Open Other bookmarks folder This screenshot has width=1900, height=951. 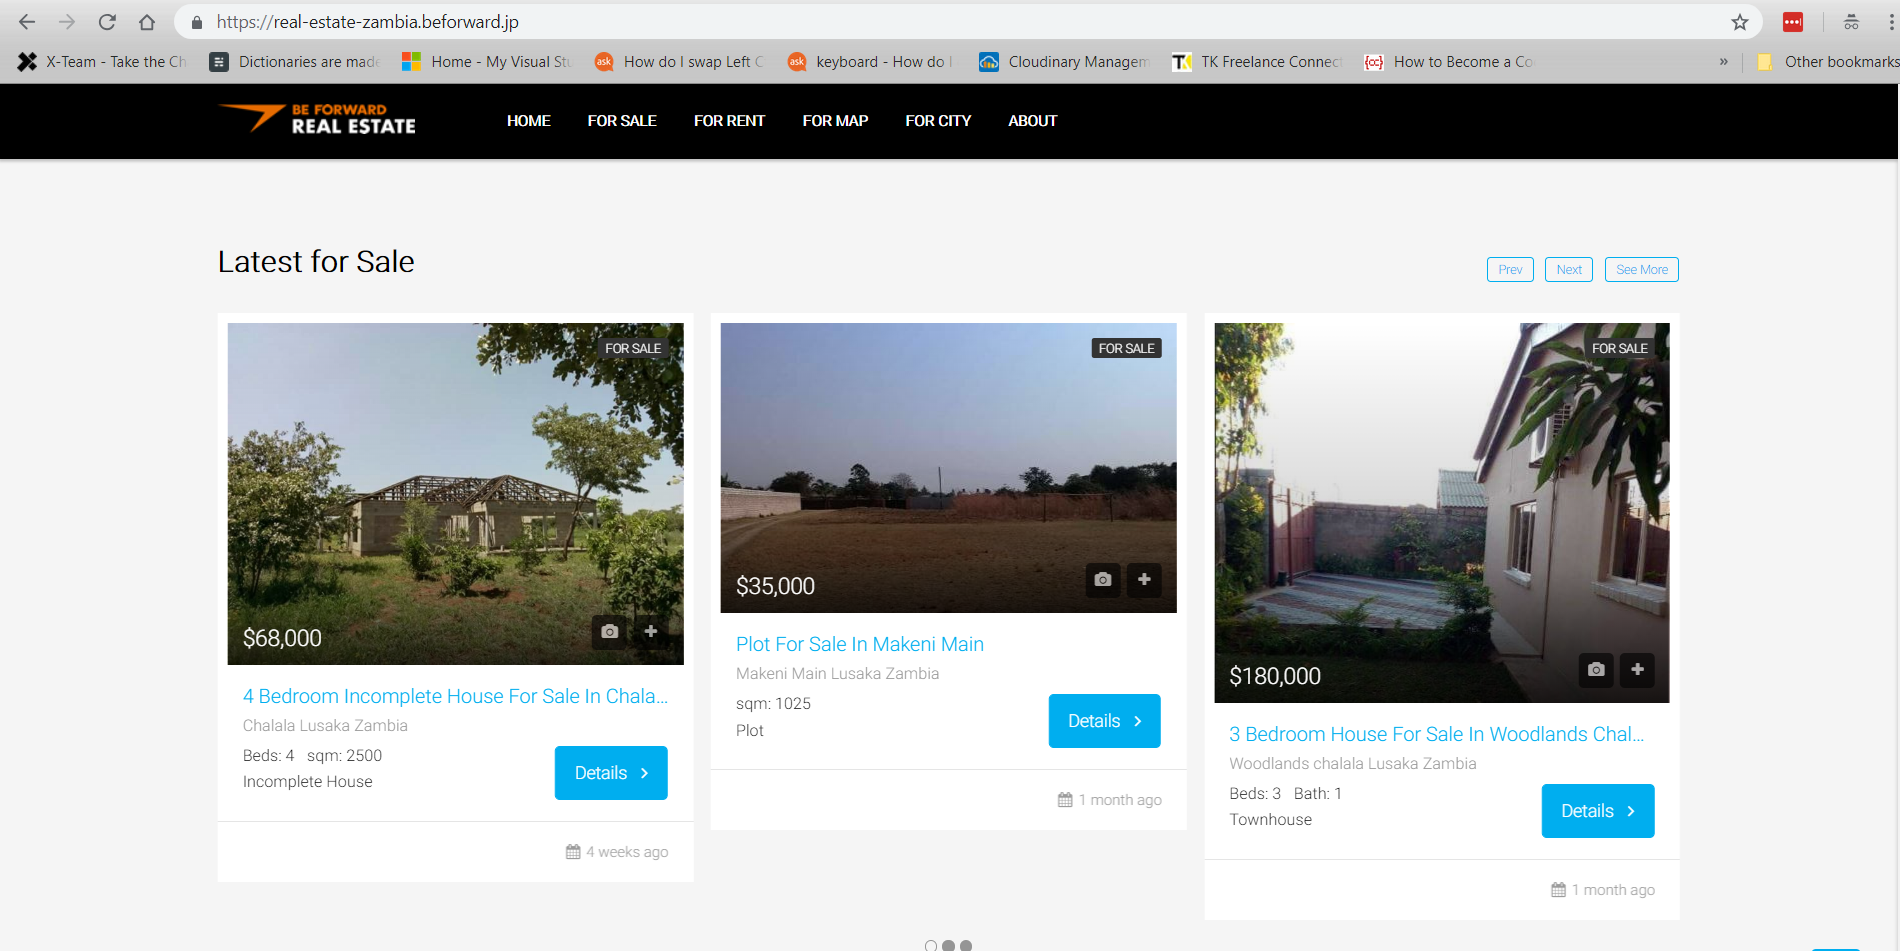click(1830, 61)
